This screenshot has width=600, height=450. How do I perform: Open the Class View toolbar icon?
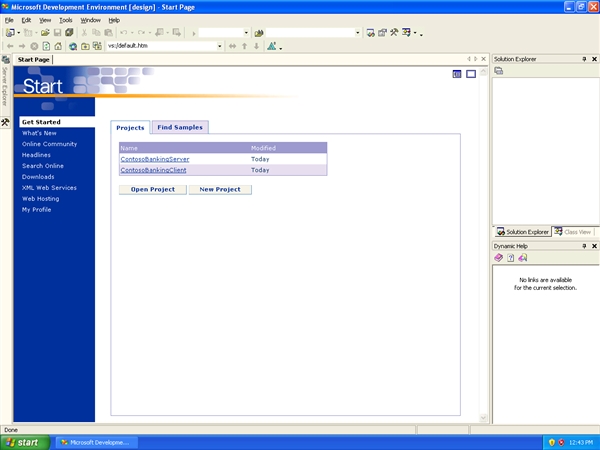pos(406,33)
